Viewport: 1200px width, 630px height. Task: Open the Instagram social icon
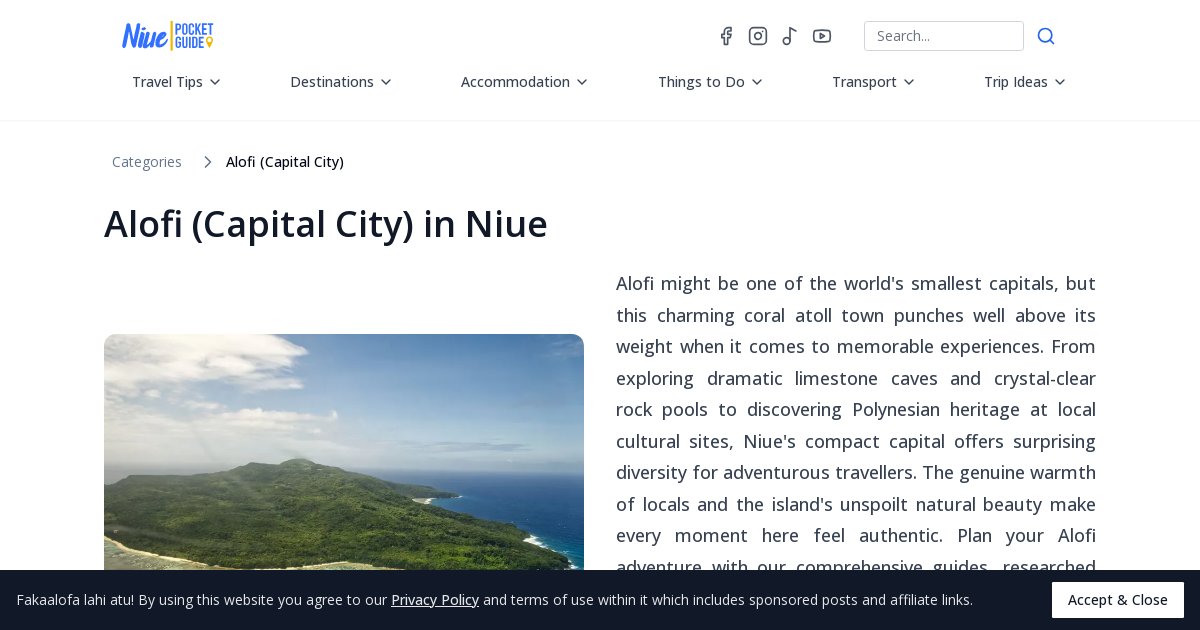758,36
